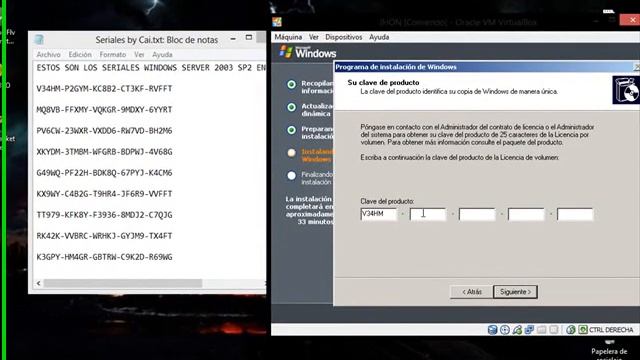The image size is (640, 360).
Task: Click the serial KX9WY-C4B2G-T9HR4-JF6R9-VVFFT
Action: (104, 194)
